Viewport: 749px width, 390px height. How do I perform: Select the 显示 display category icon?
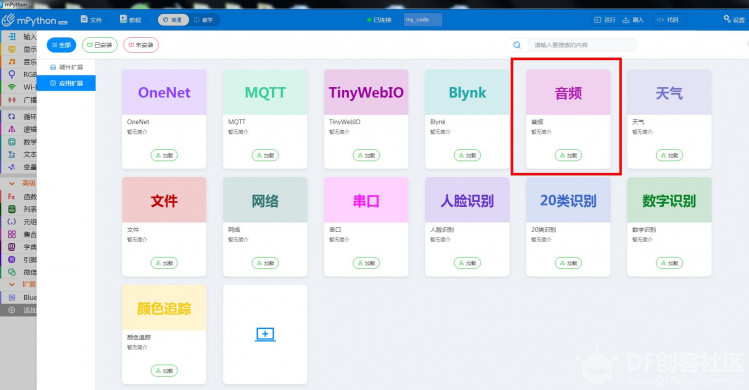pos(12,49)
